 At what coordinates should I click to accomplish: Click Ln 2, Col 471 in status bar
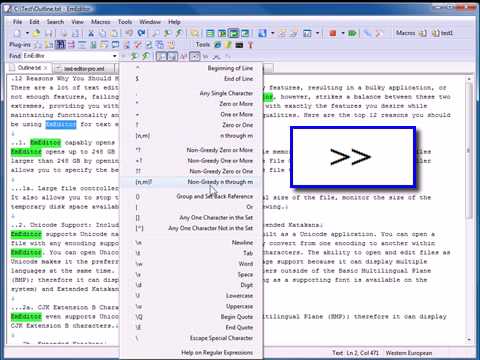(362, 353)
